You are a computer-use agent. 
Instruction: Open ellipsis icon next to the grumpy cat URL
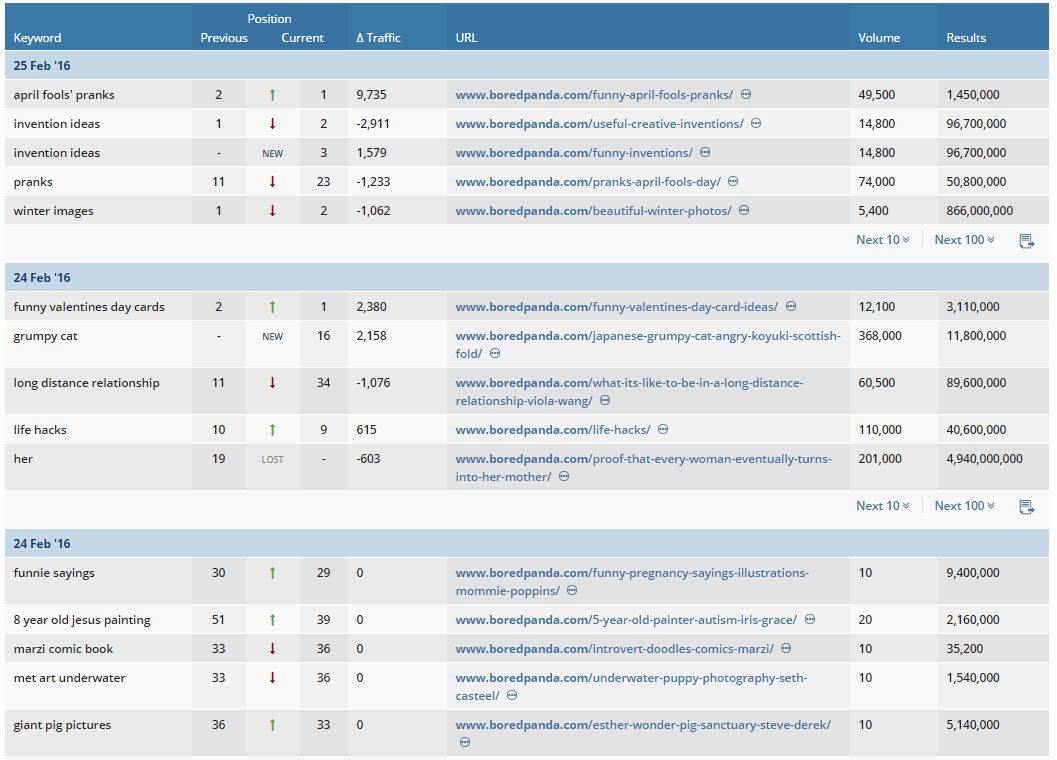tap(495, 353)
